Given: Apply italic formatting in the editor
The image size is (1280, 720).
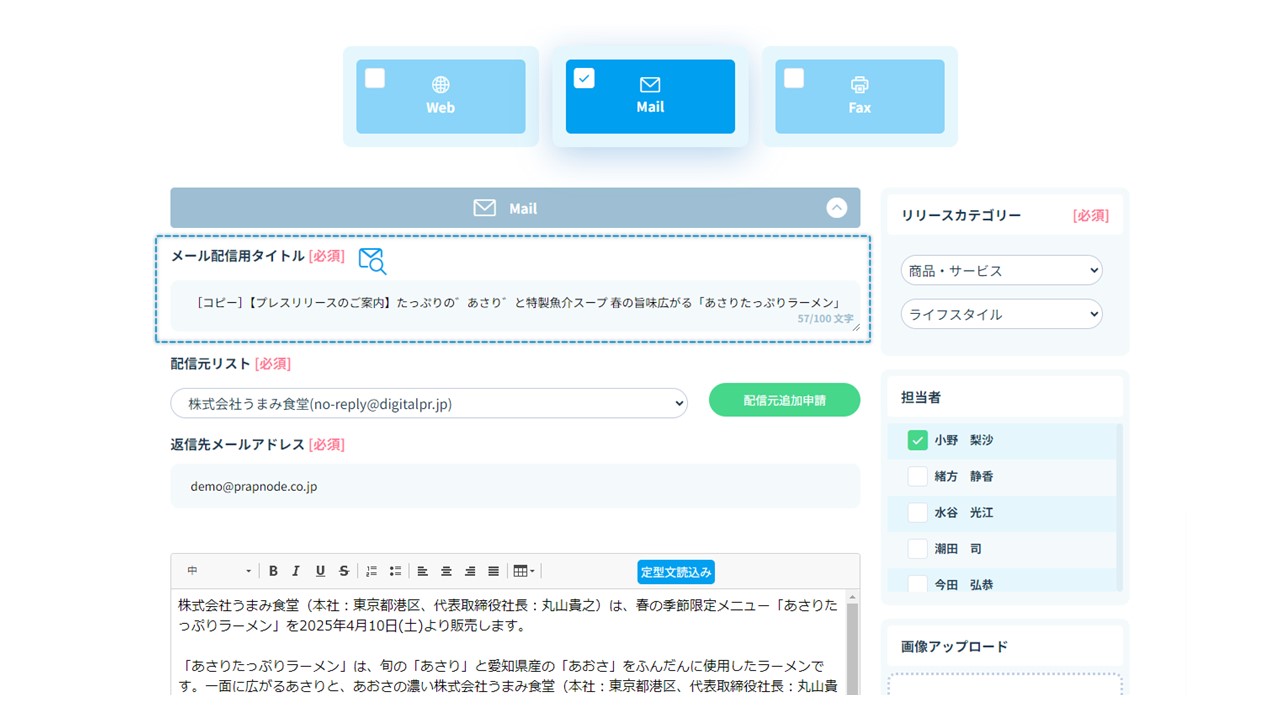Looking at the screenshot, I should pyautogui.click(x=296, y=571).
